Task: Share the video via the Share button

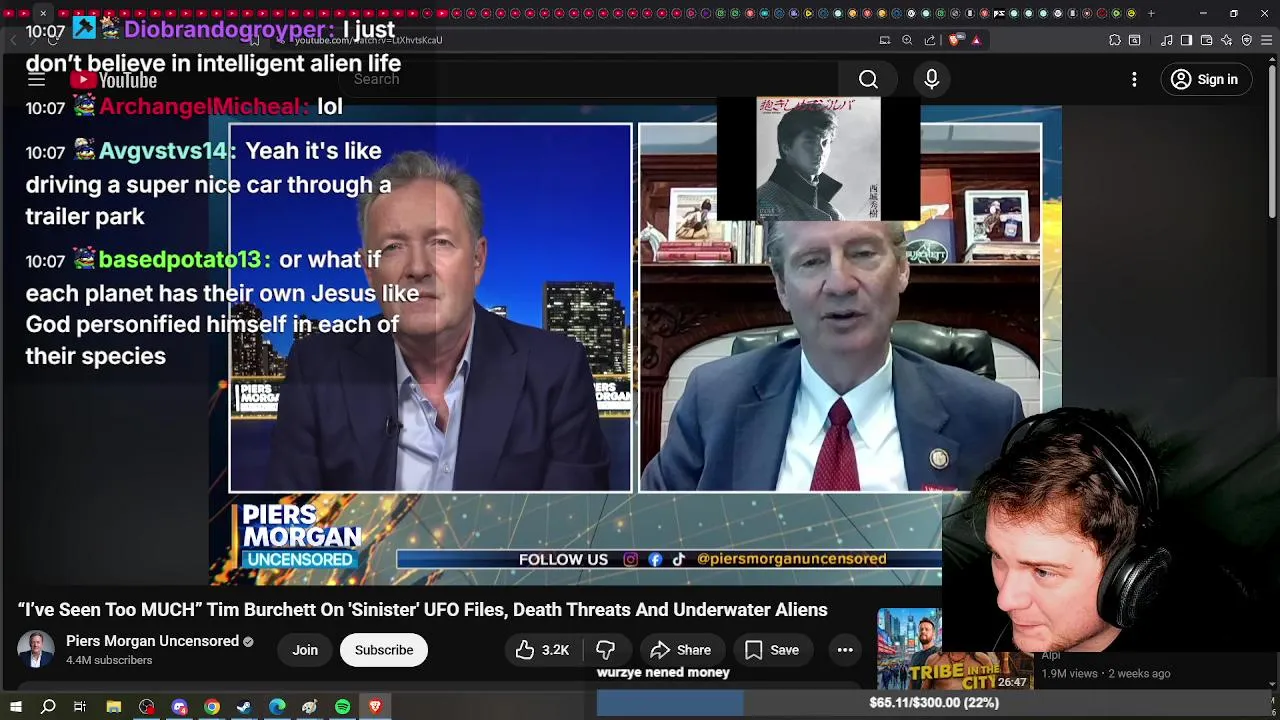Action: coord(681,650)
